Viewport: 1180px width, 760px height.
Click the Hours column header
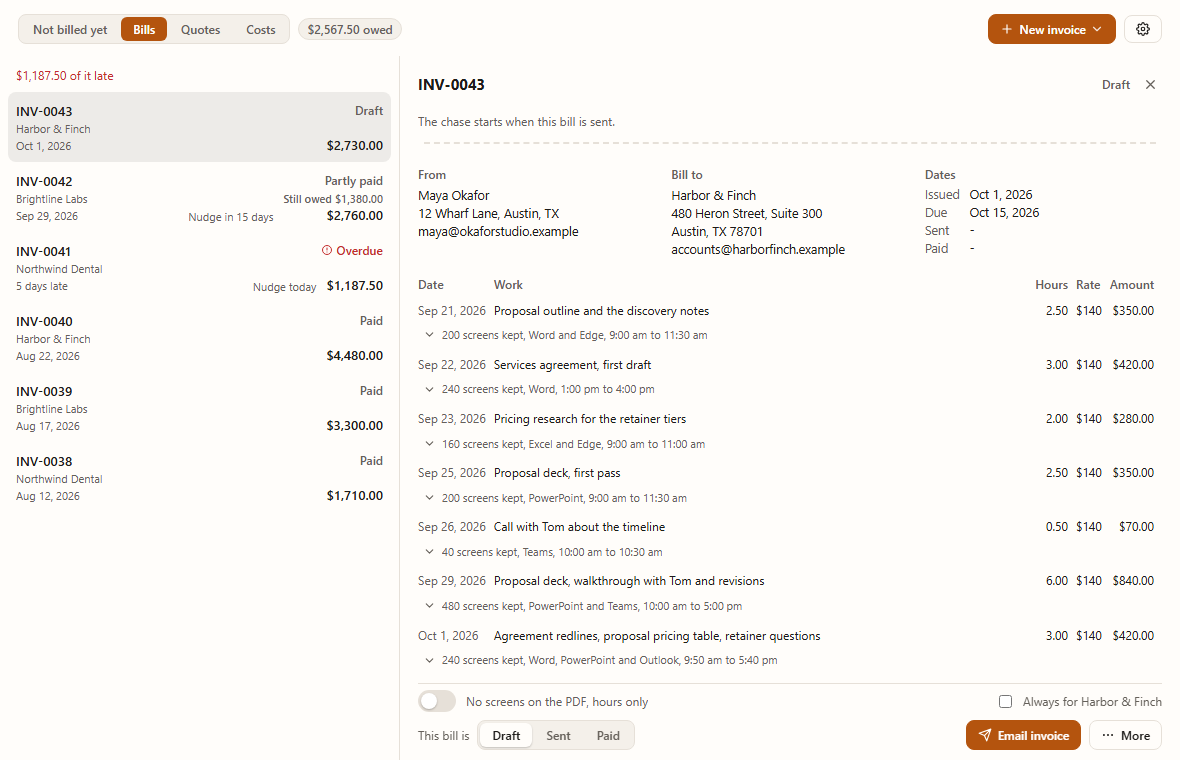(x=1051, y=284)
